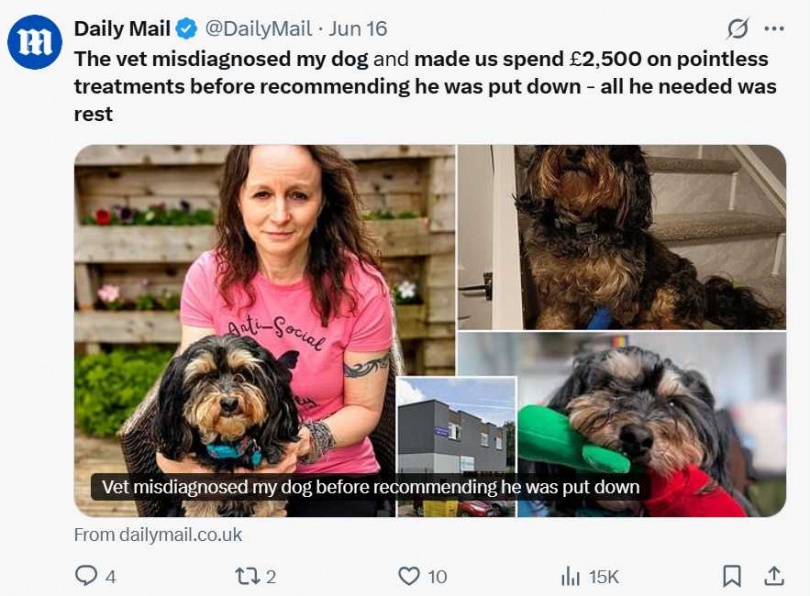
Task: Click the blue verified badge
Action: [186, 29]
